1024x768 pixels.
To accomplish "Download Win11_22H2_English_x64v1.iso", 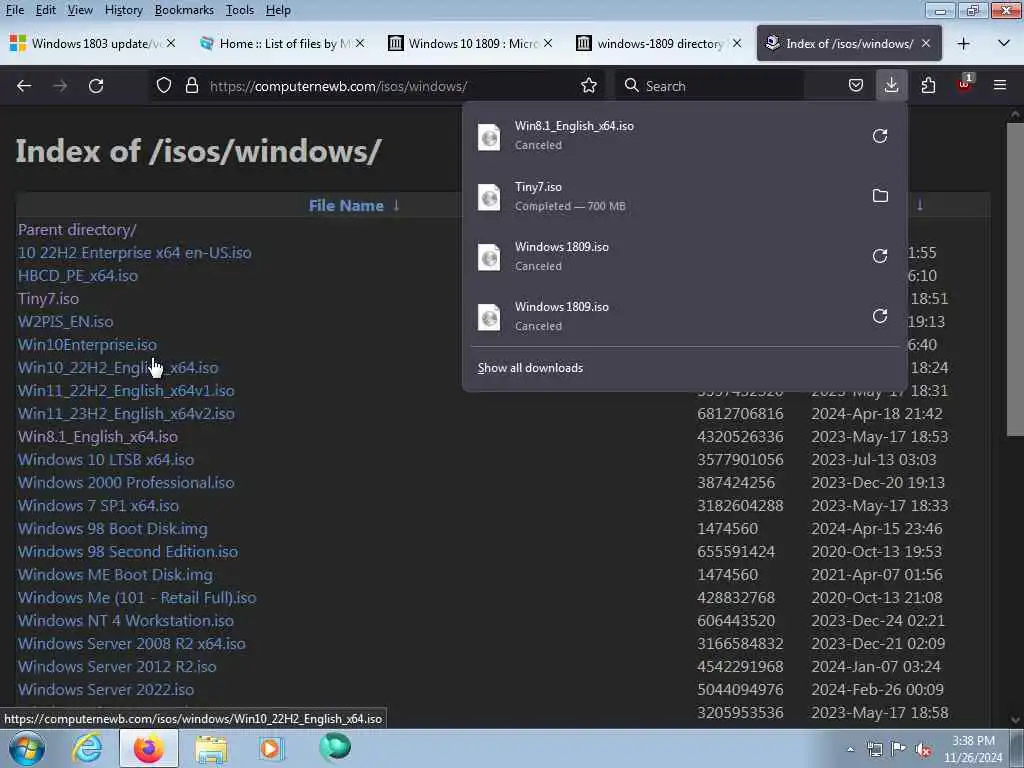I will [x=126, y=391].
